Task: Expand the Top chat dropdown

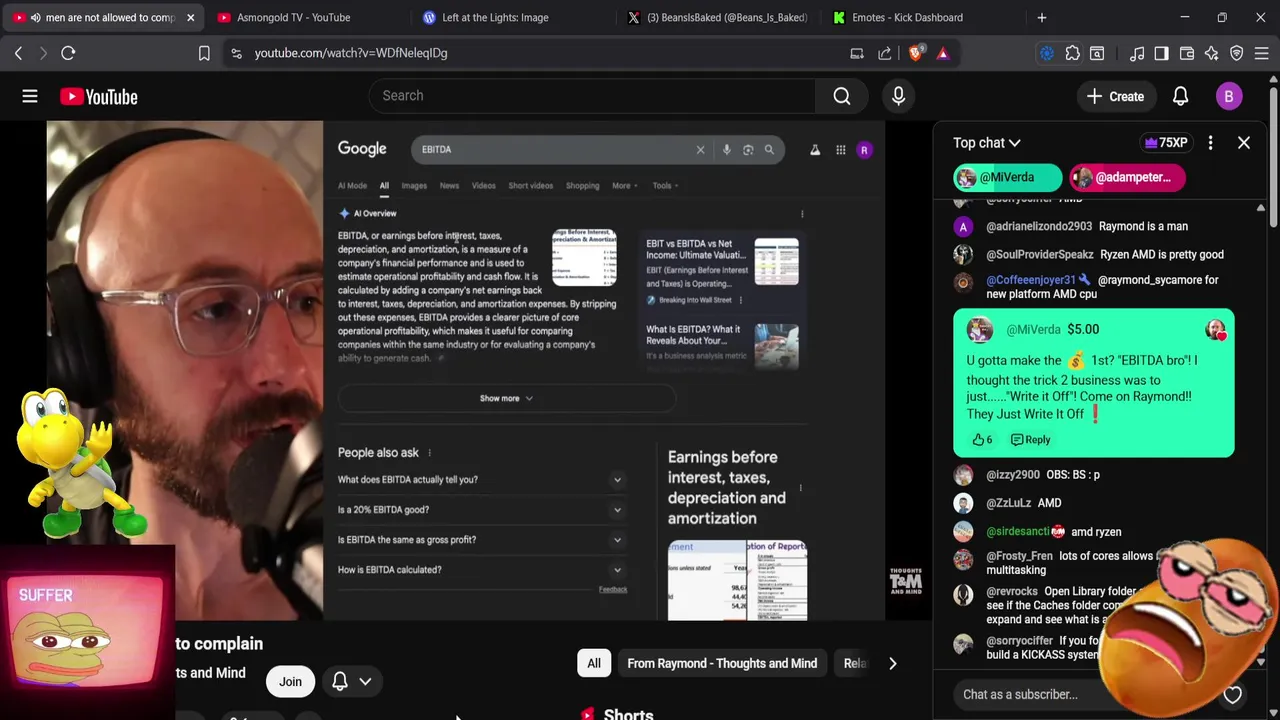Action: (x=986, y=143)
